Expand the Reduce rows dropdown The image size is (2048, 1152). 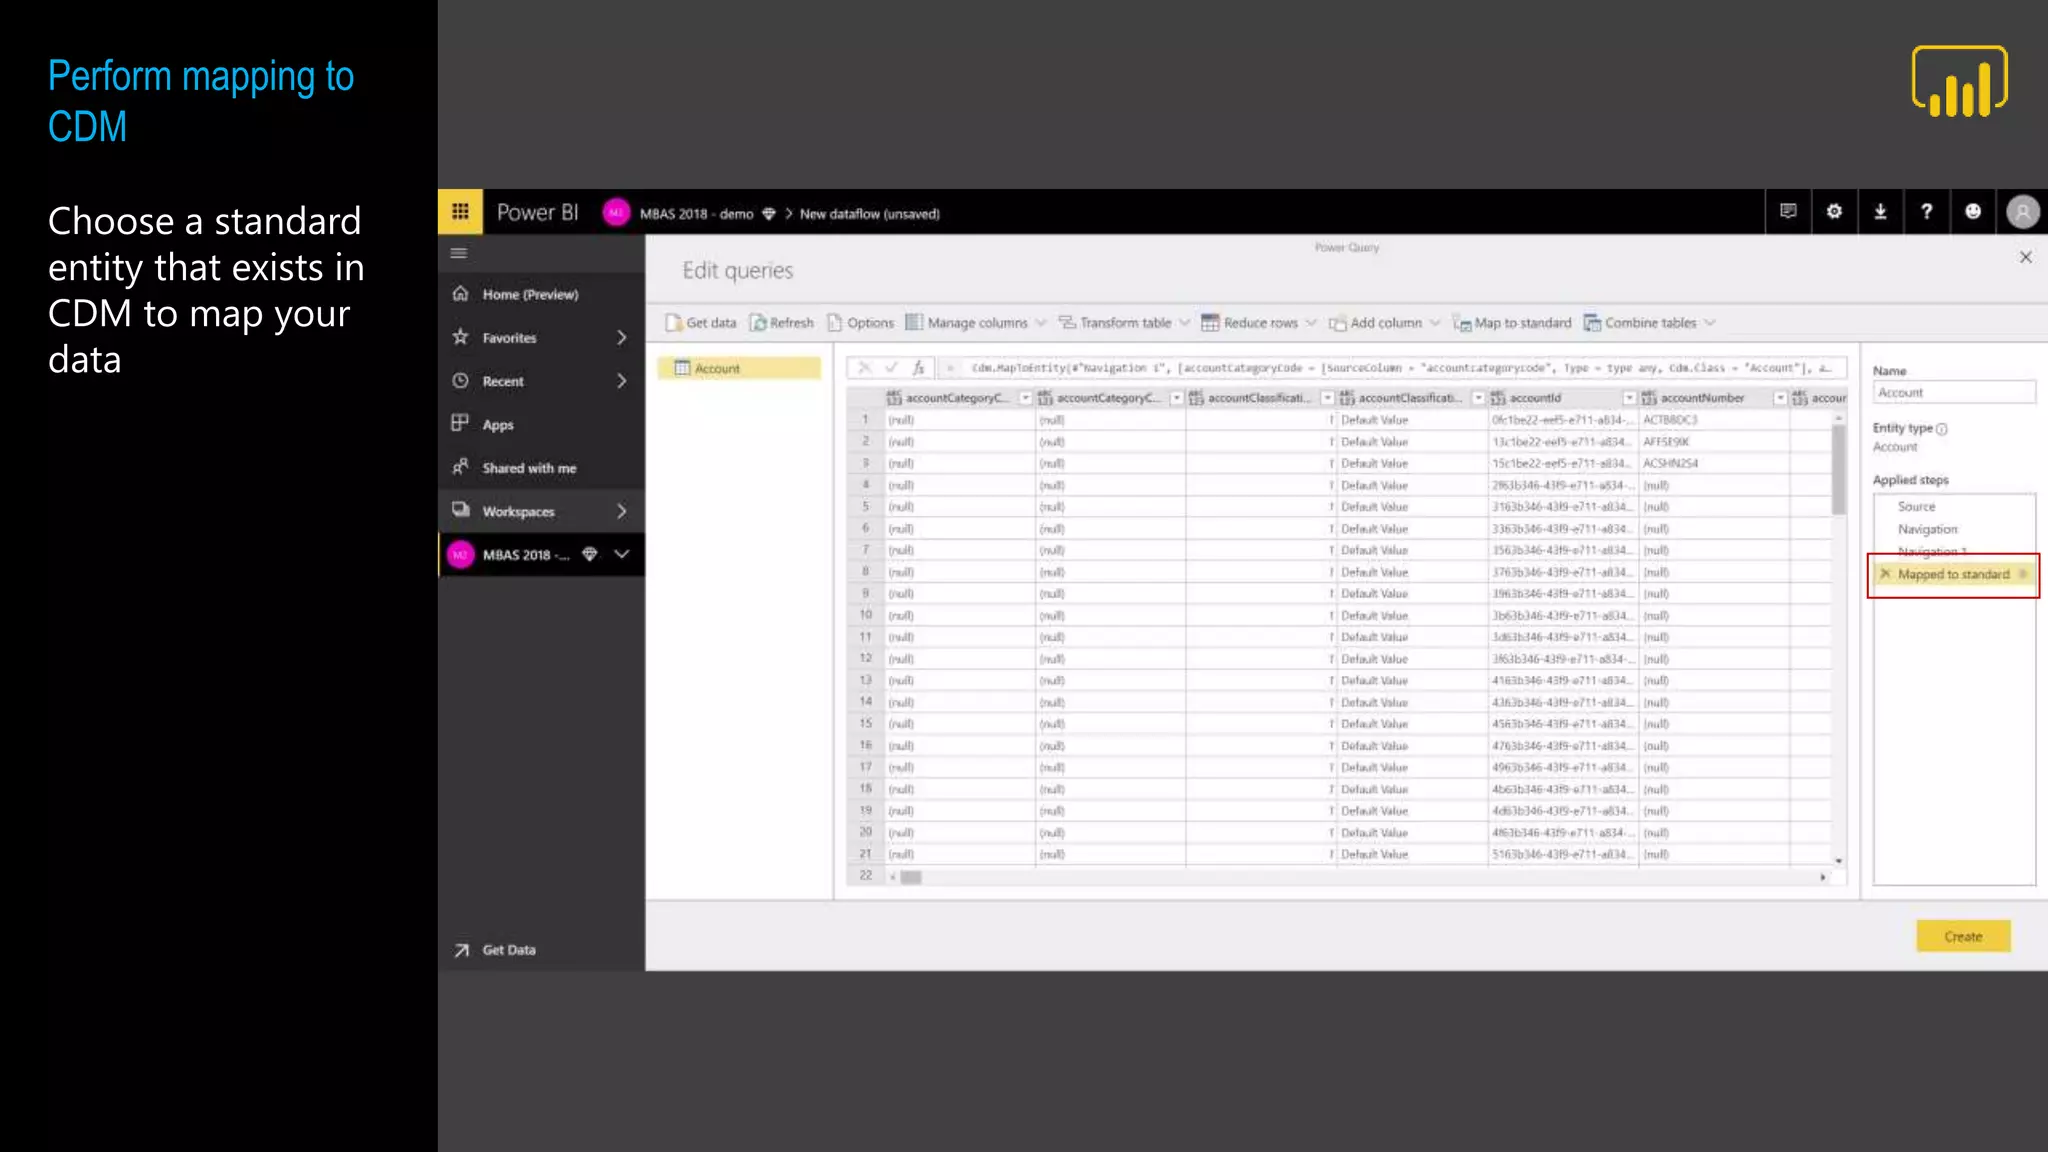[x=1311, y=323]
